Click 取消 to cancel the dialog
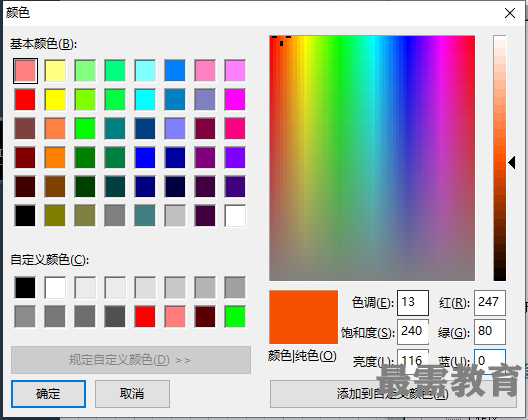Viewport: 528px width, 420px height. pyautogui.click(x=132, y=394)
